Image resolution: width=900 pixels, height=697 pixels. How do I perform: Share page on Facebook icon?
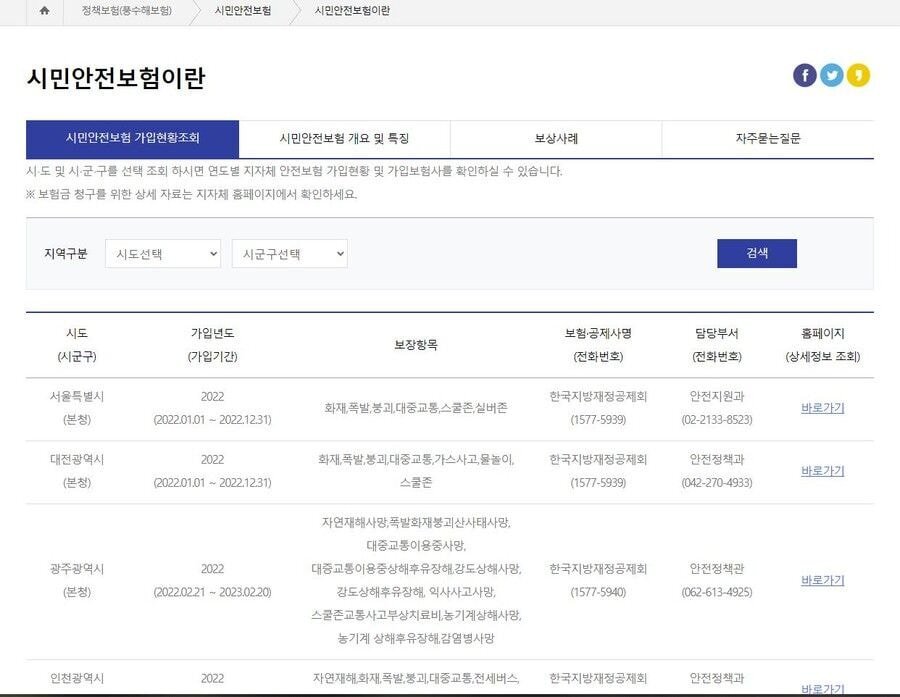pos(805,75)
